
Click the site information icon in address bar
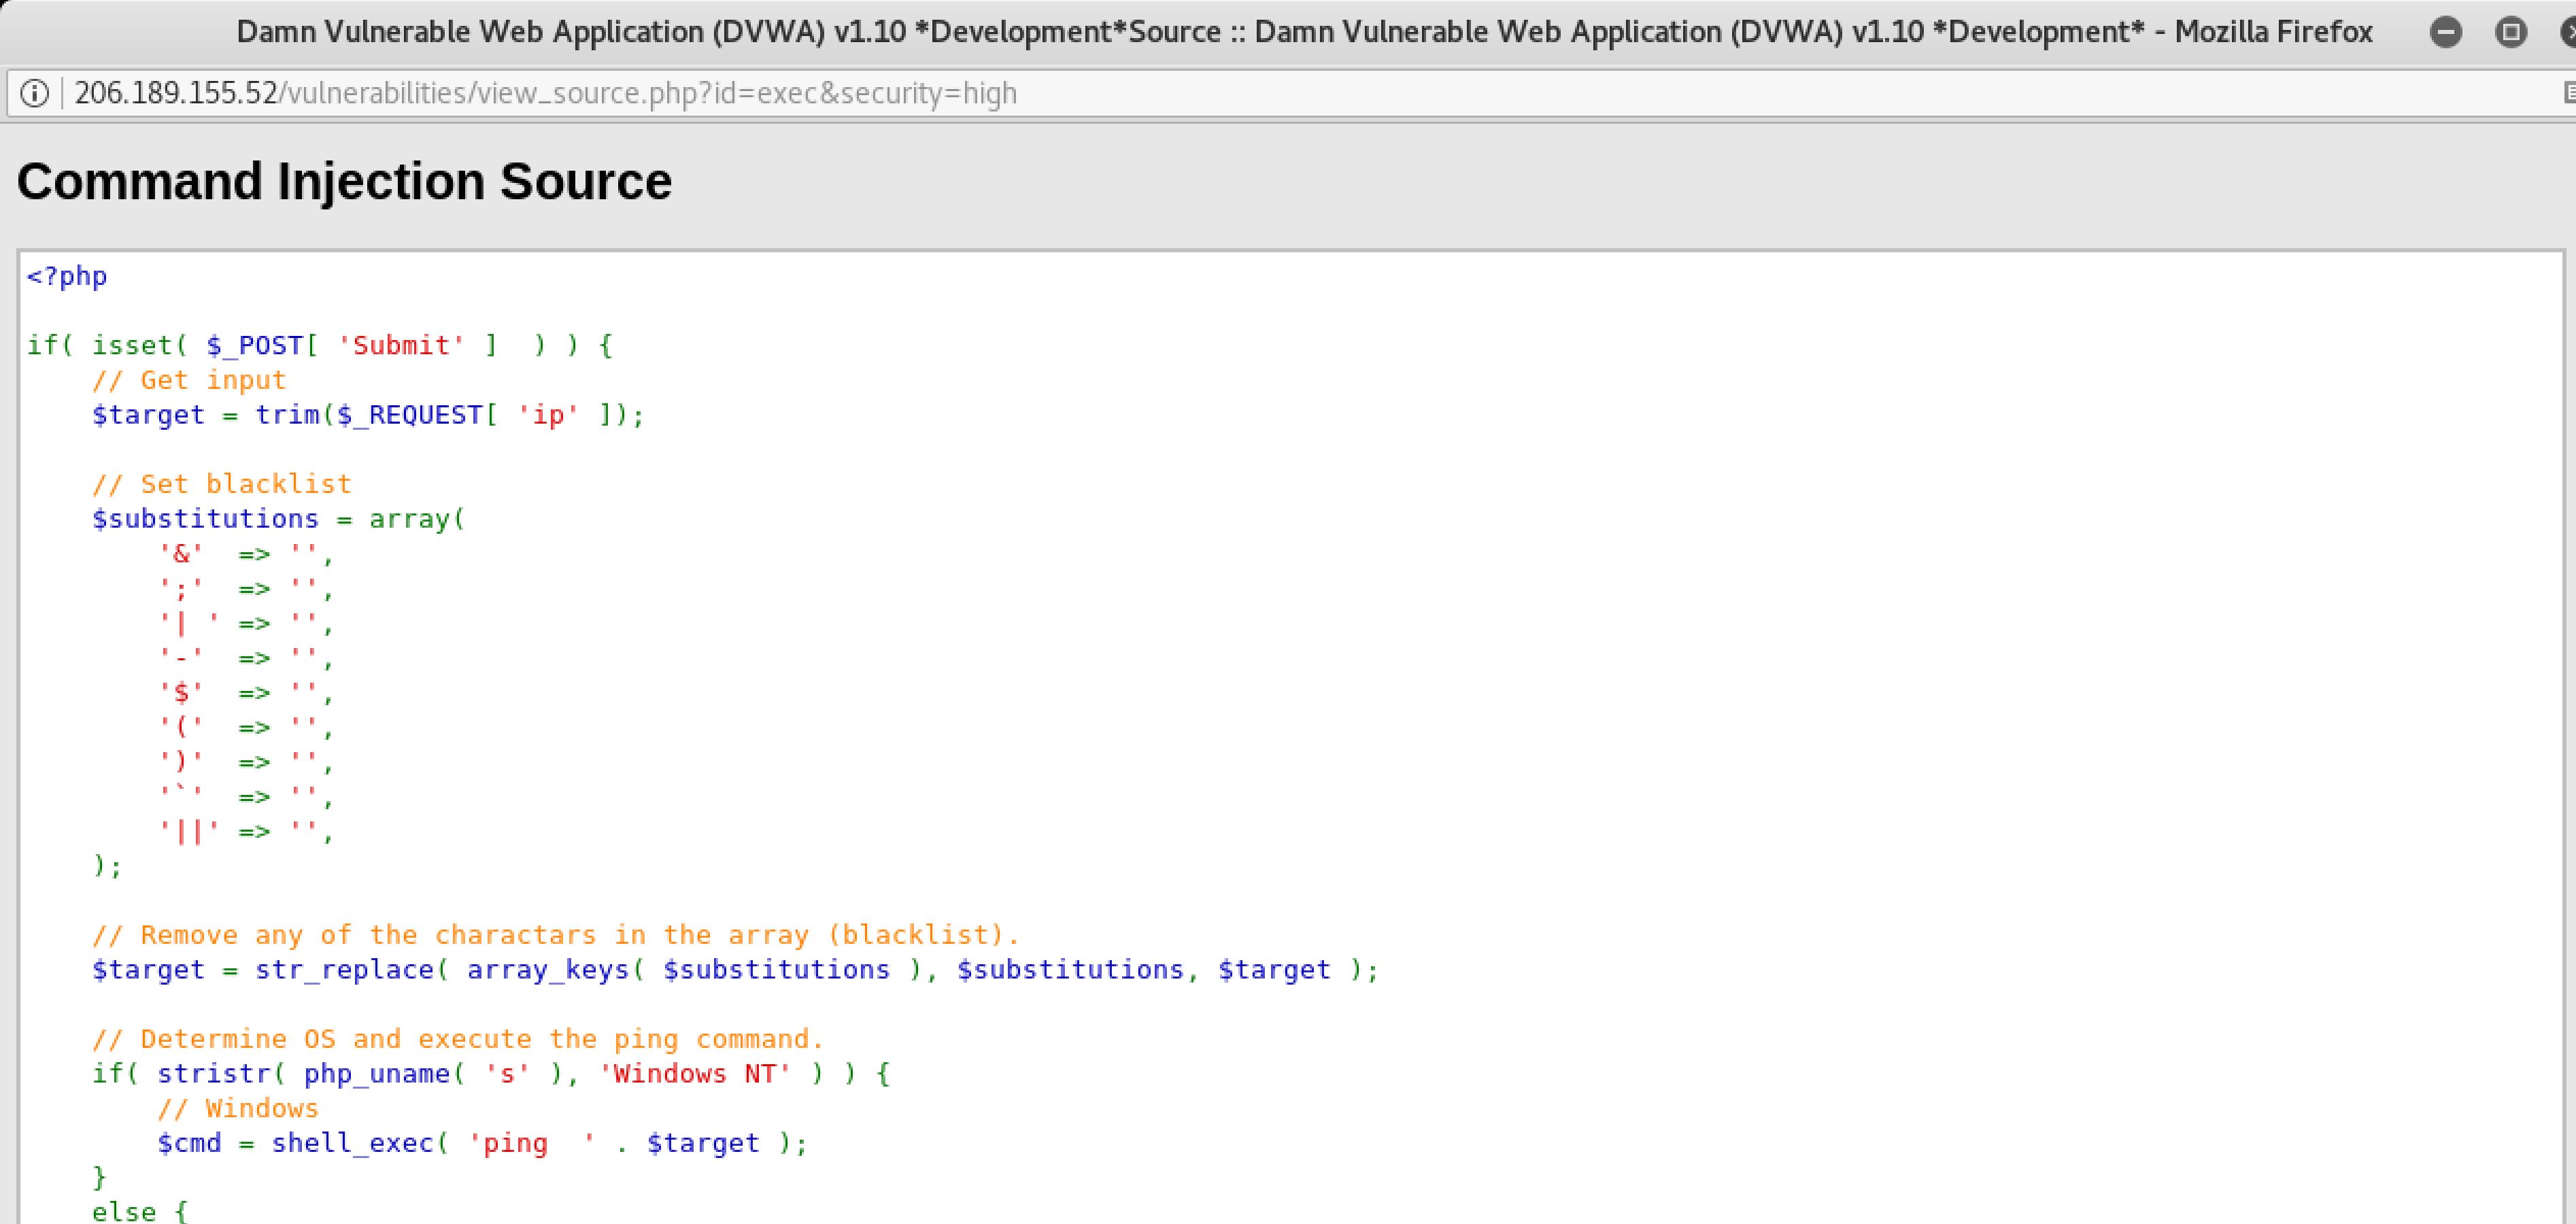point(34,94)
